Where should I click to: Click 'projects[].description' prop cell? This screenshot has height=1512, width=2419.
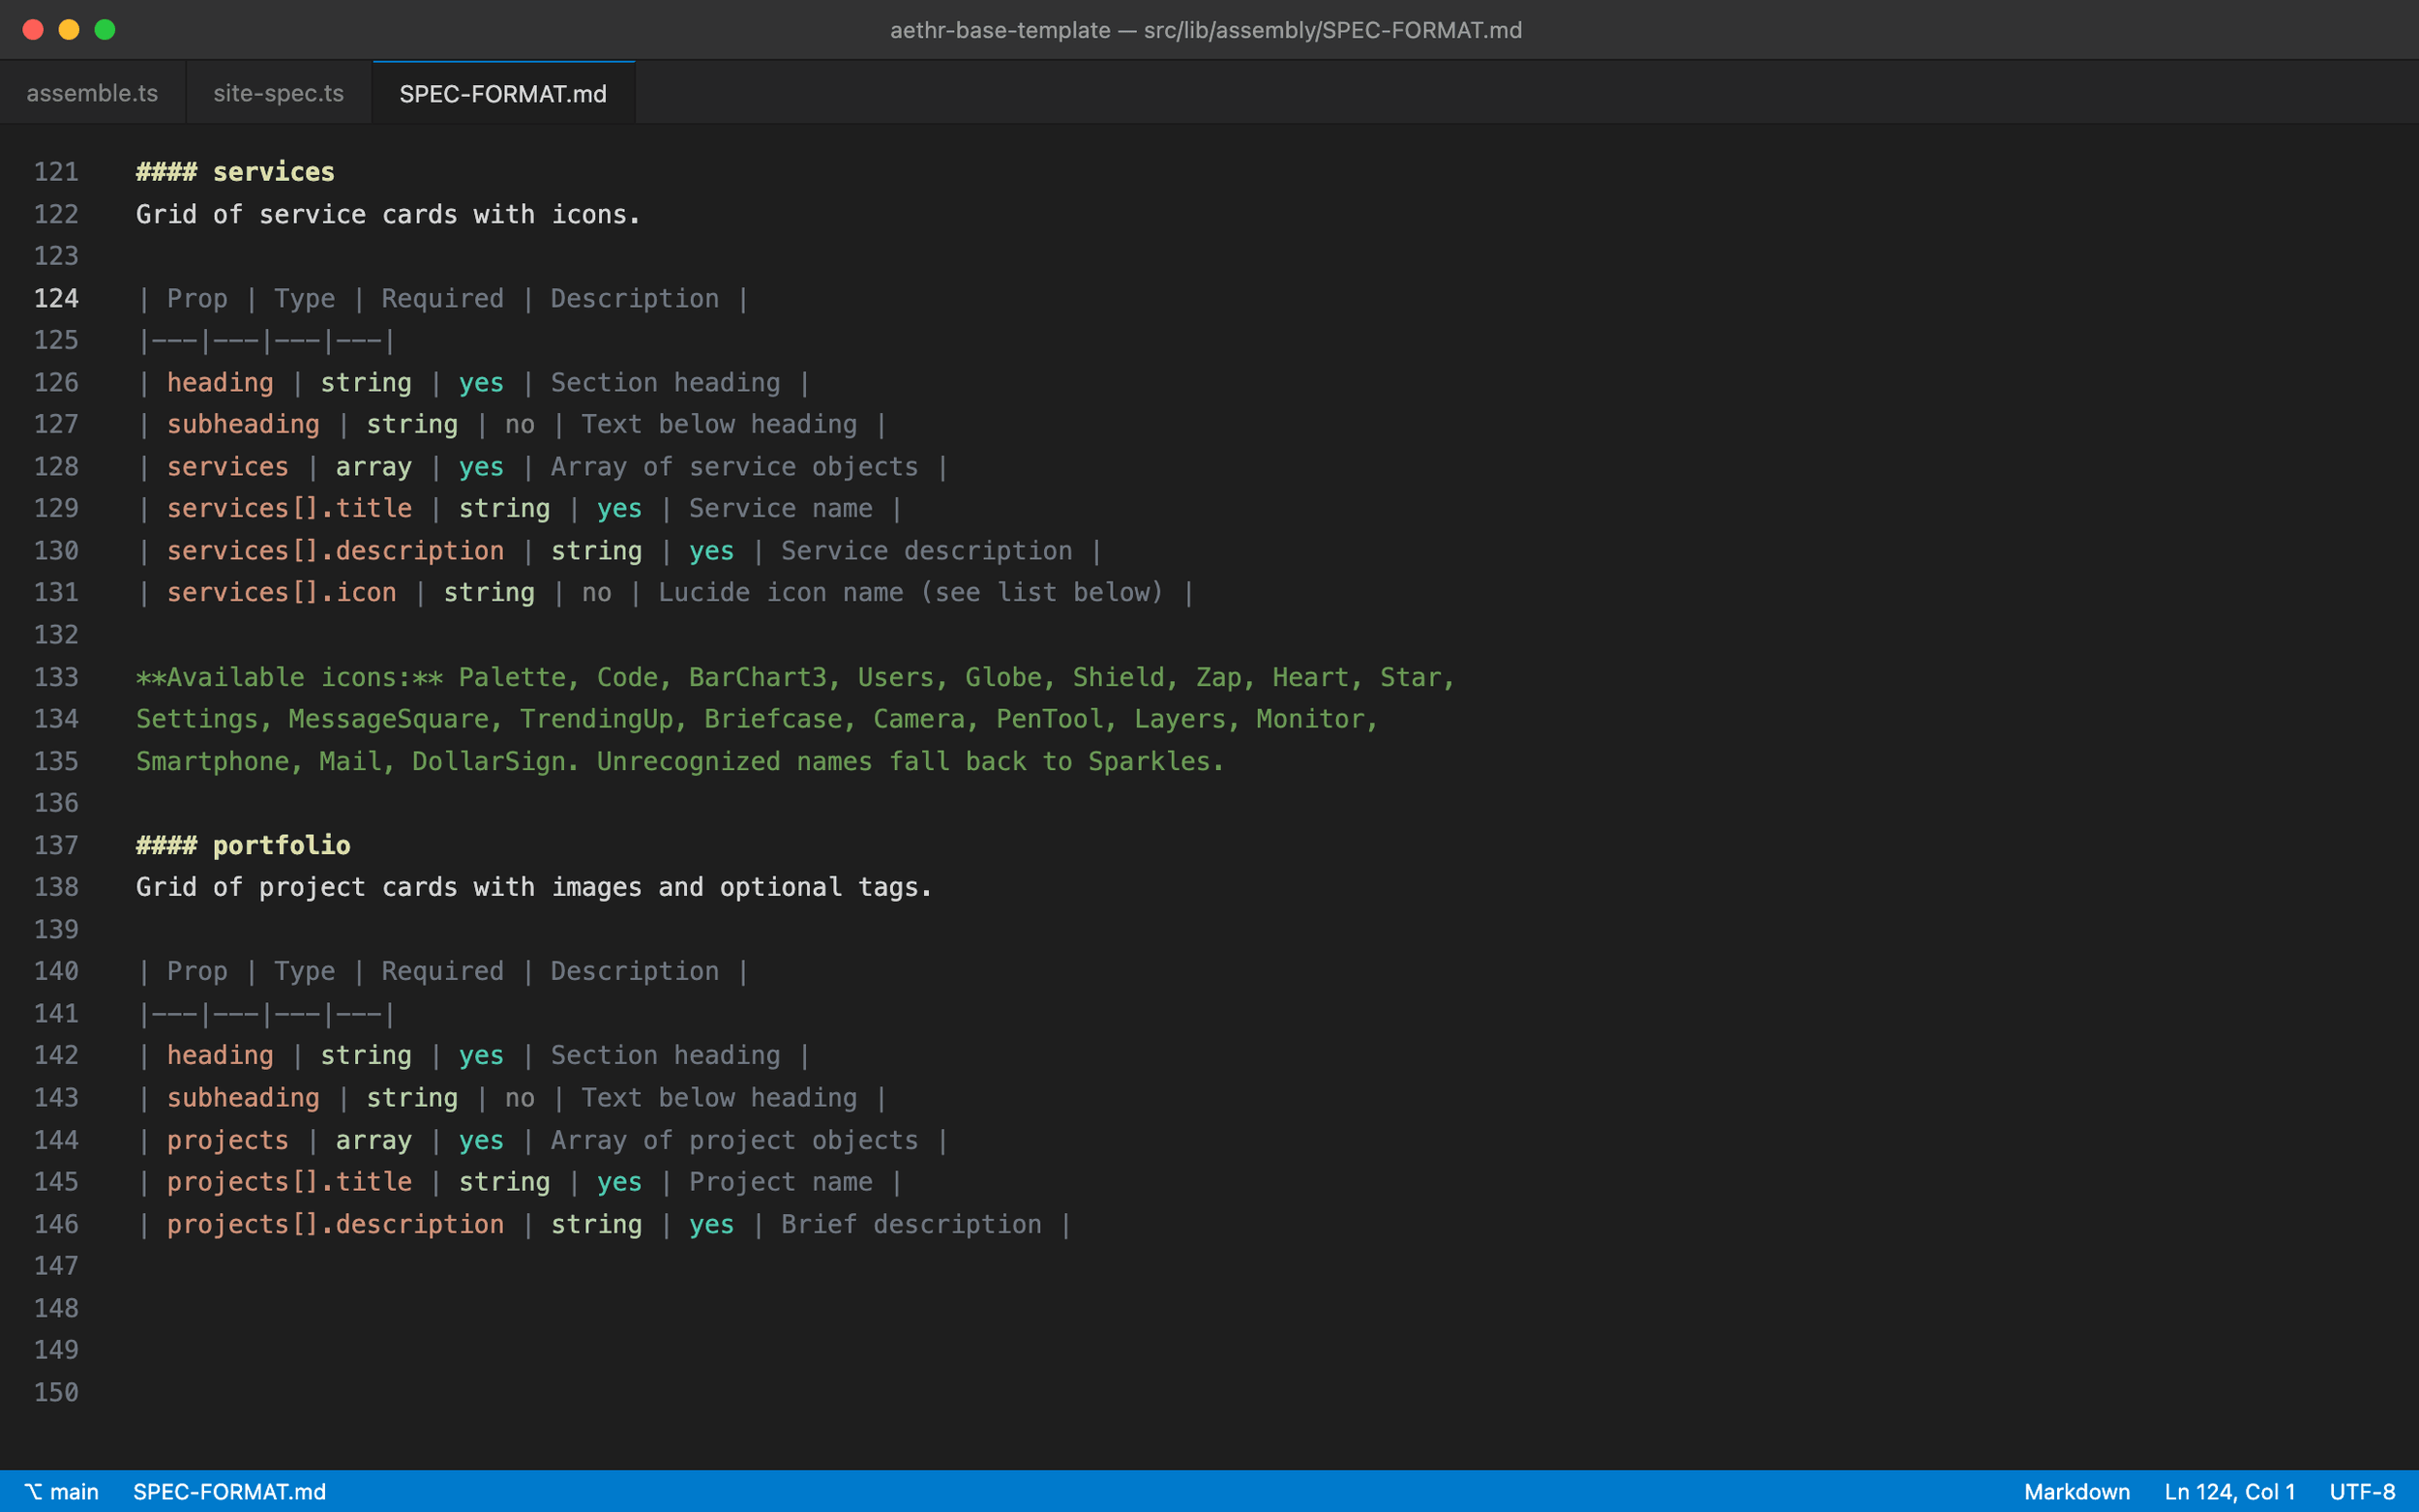pos(335,1224)
